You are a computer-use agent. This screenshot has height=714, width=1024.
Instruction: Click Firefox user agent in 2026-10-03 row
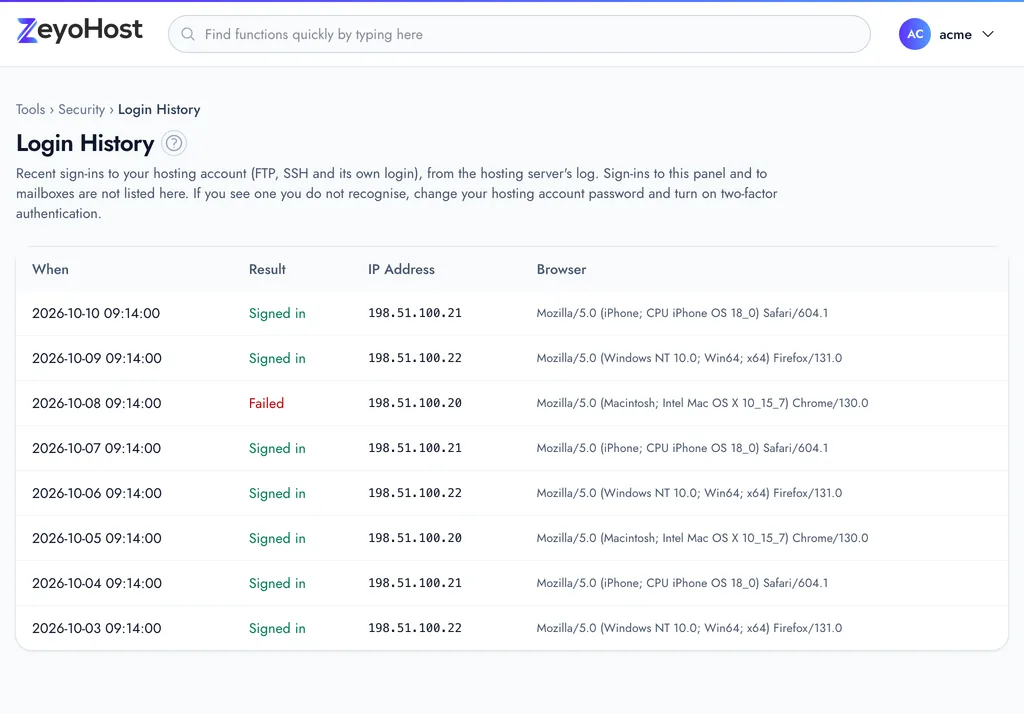coord(689,628)
